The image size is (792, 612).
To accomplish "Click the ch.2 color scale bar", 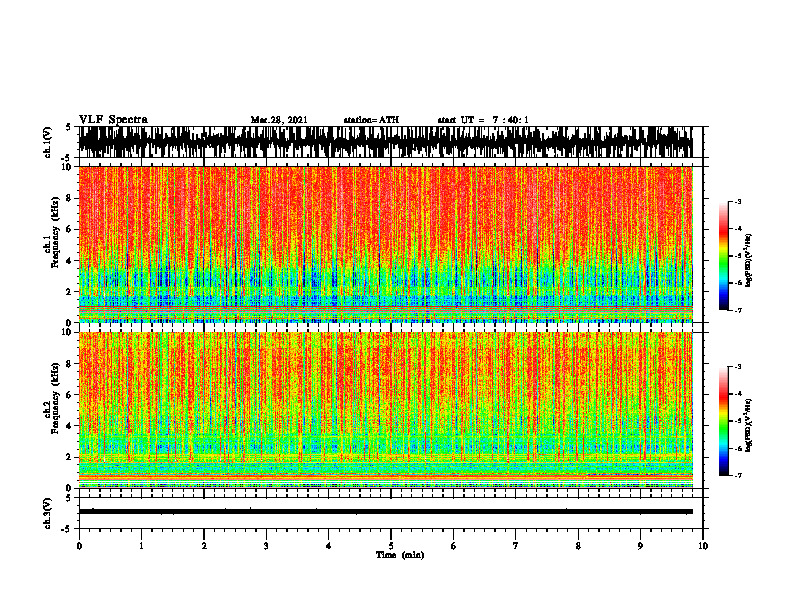I will point(723,421).
